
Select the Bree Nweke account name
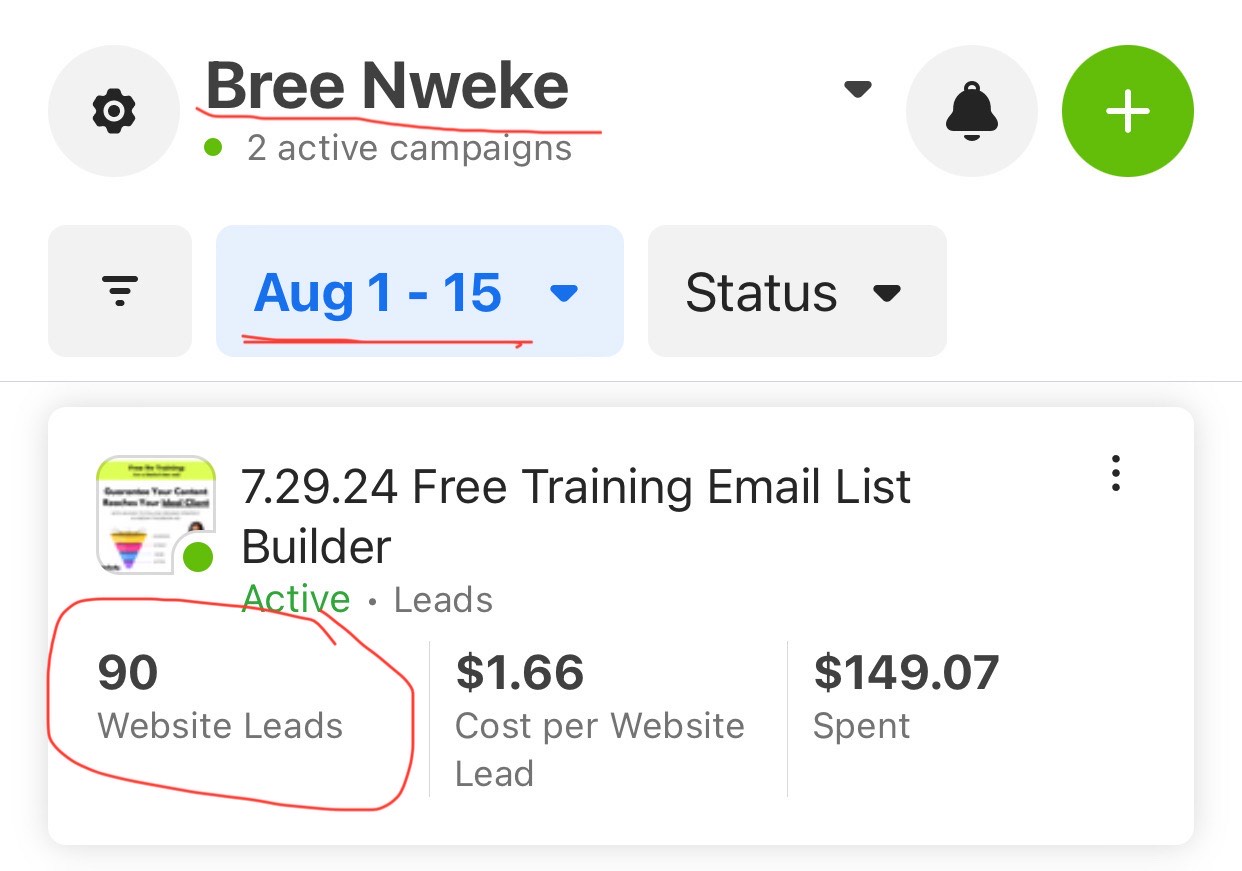(x=387, y=86)
